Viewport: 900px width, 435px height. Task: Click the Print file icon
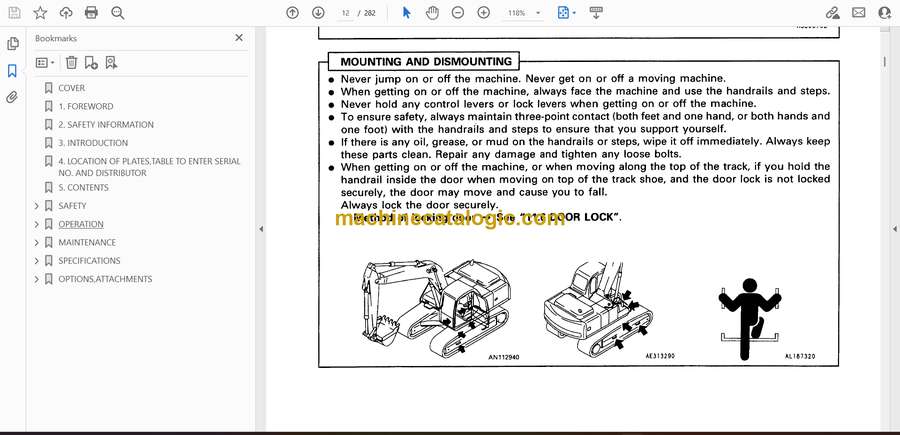click(x=92, y=12)
